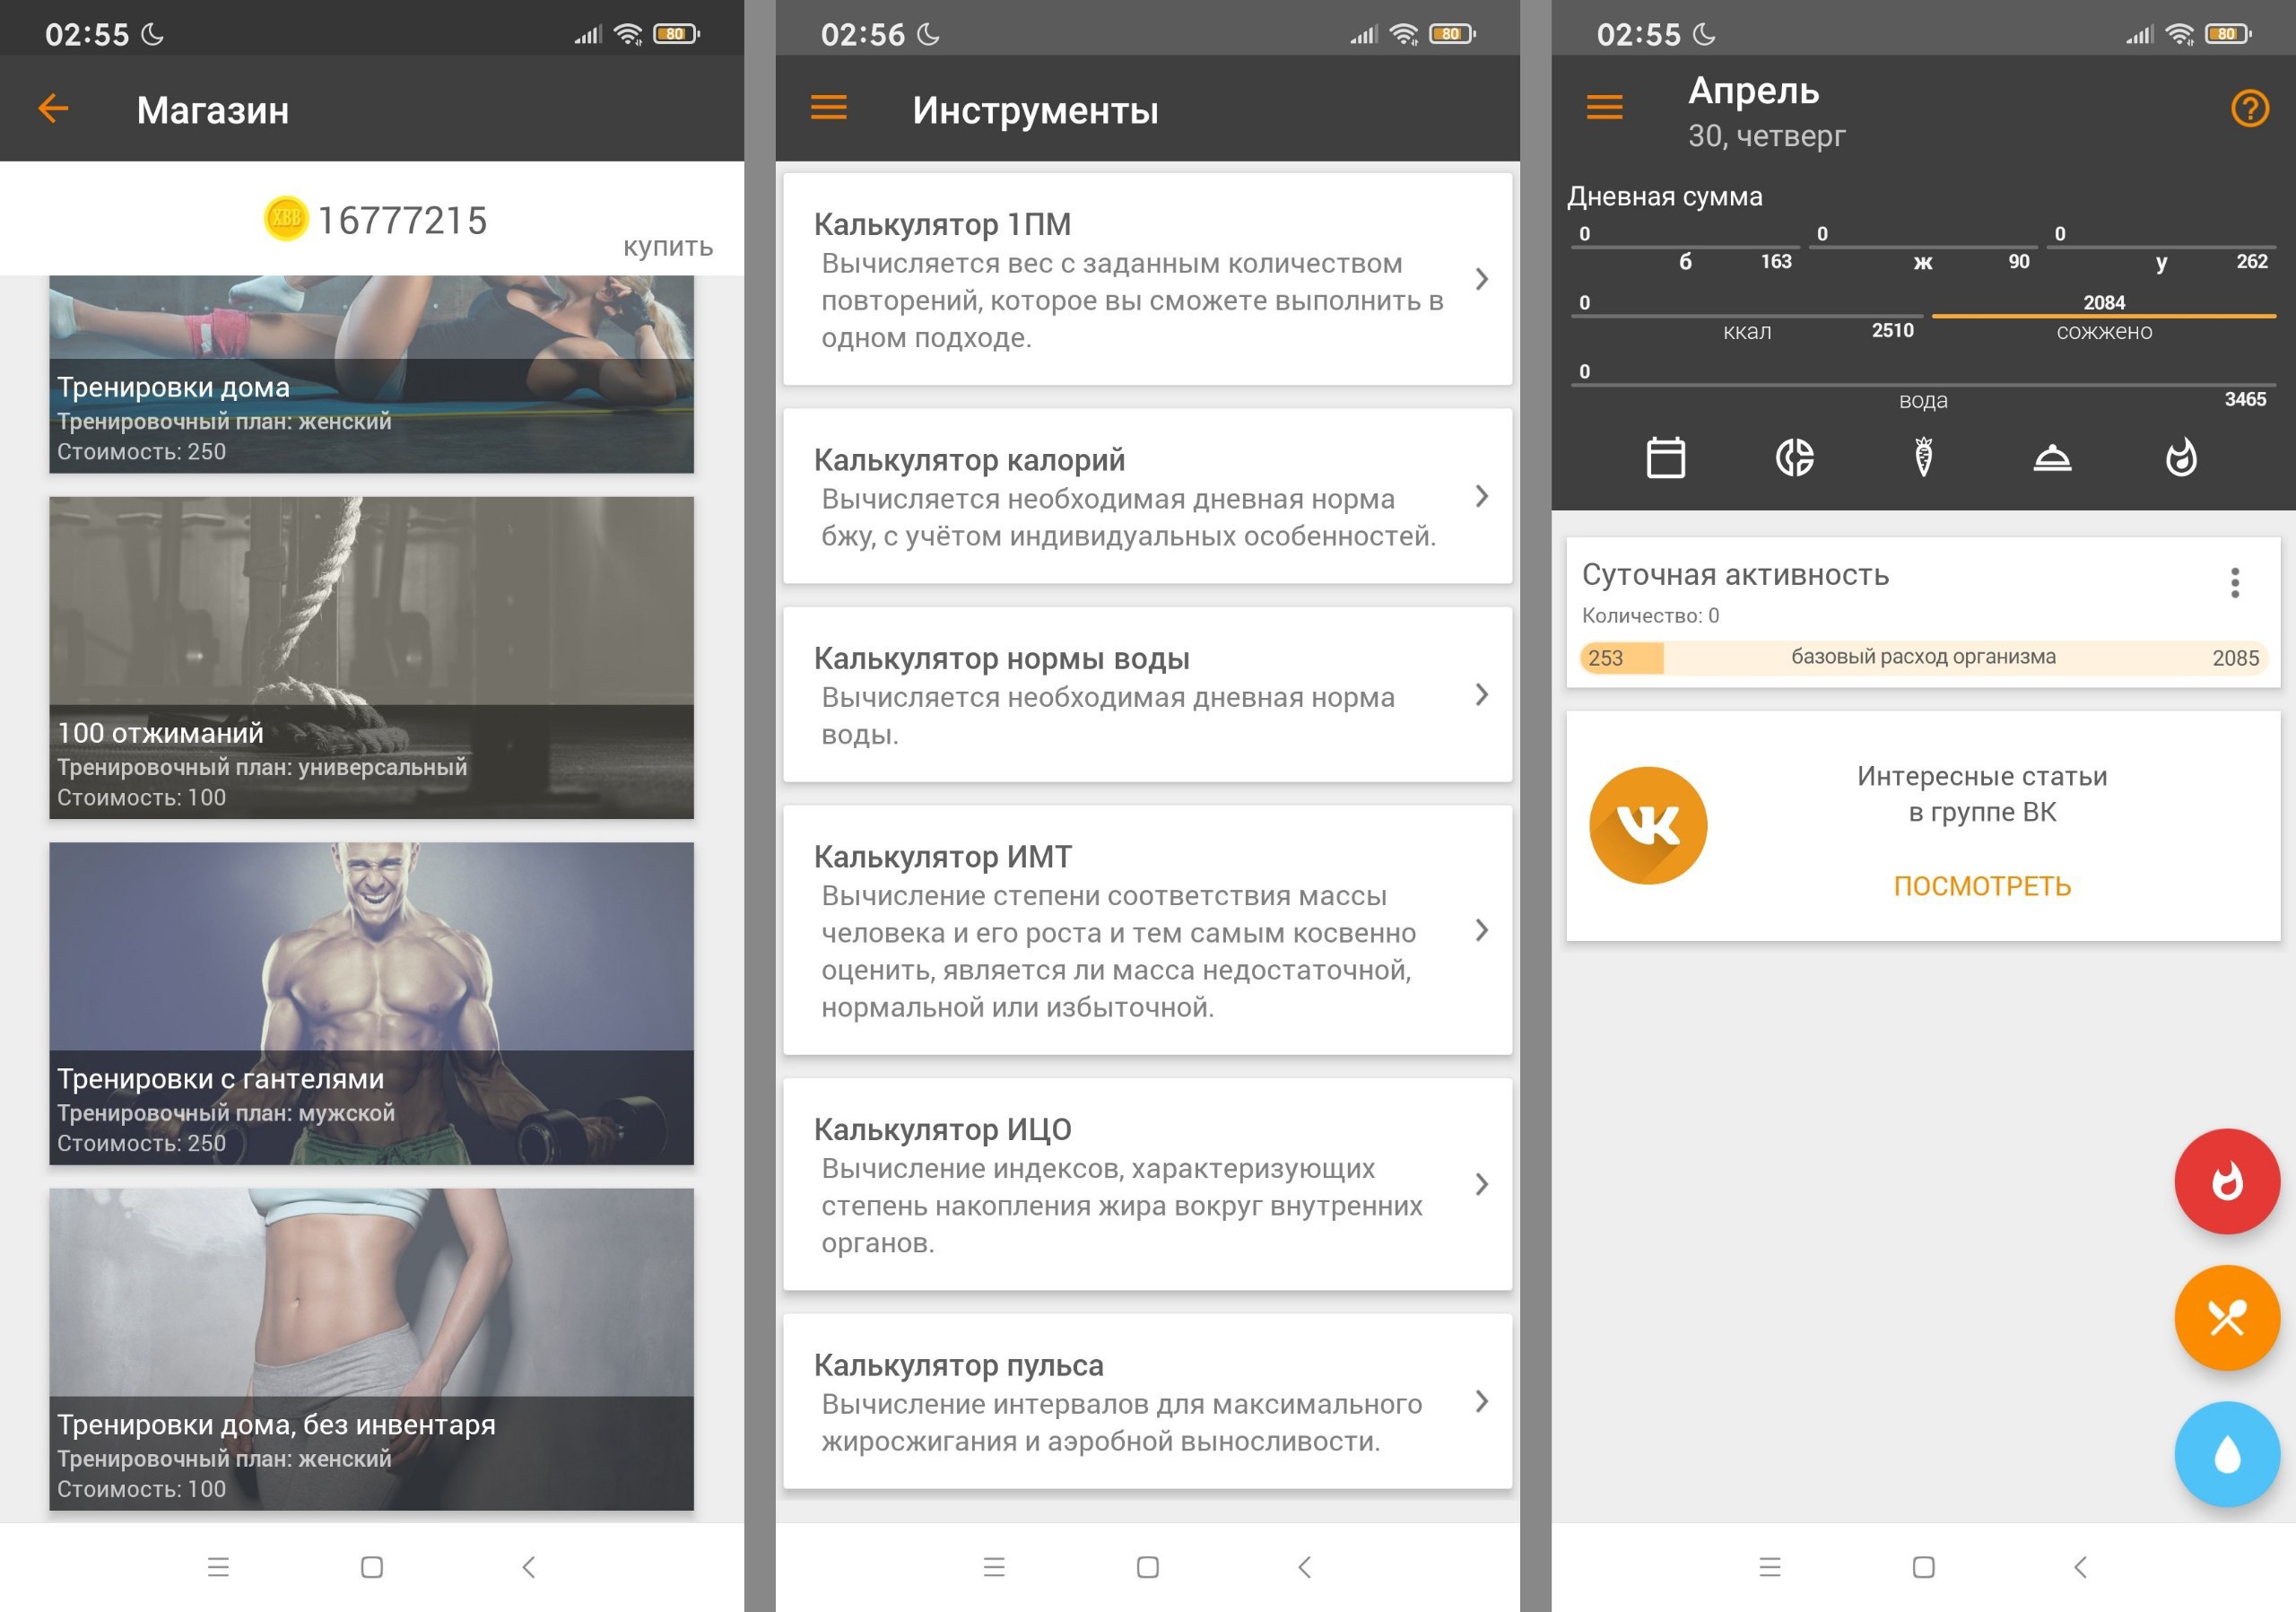The height and width of the screenshot is (1612, 2296).
Task: Open hamburger menu on Инструменты screen
Action: [x=828, y=108]
